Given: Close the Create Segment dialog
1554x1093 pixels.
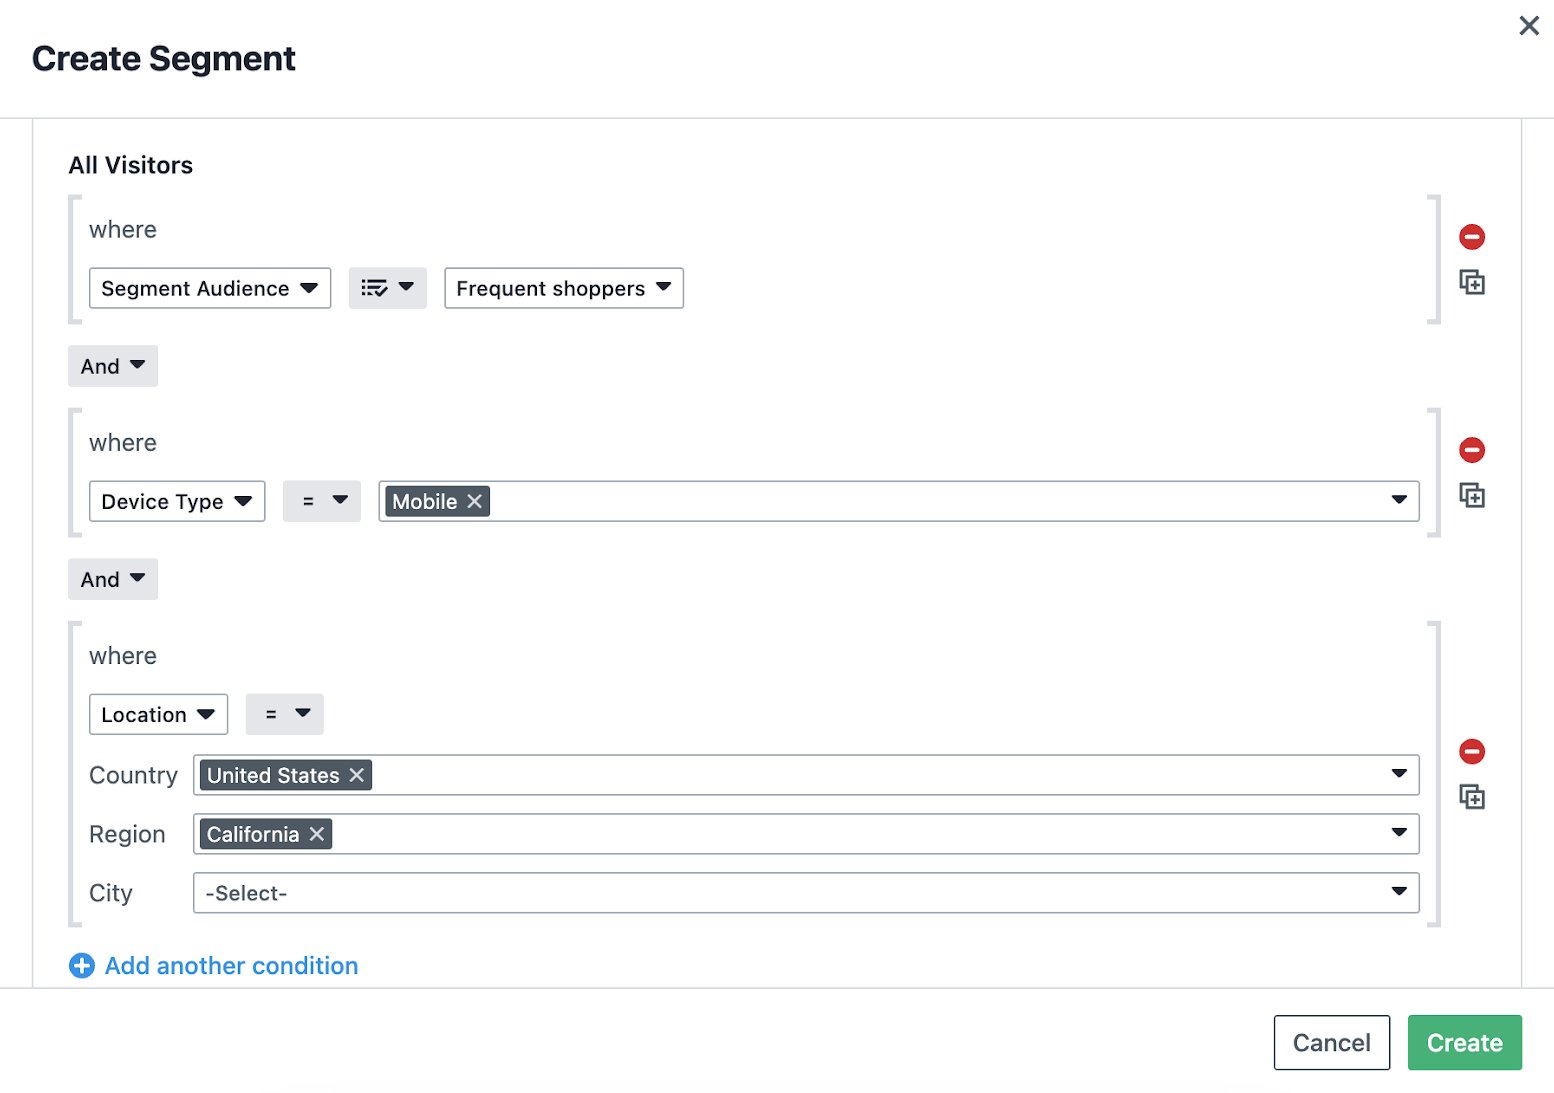Looking at the screenshot, I should point(1529,26).
